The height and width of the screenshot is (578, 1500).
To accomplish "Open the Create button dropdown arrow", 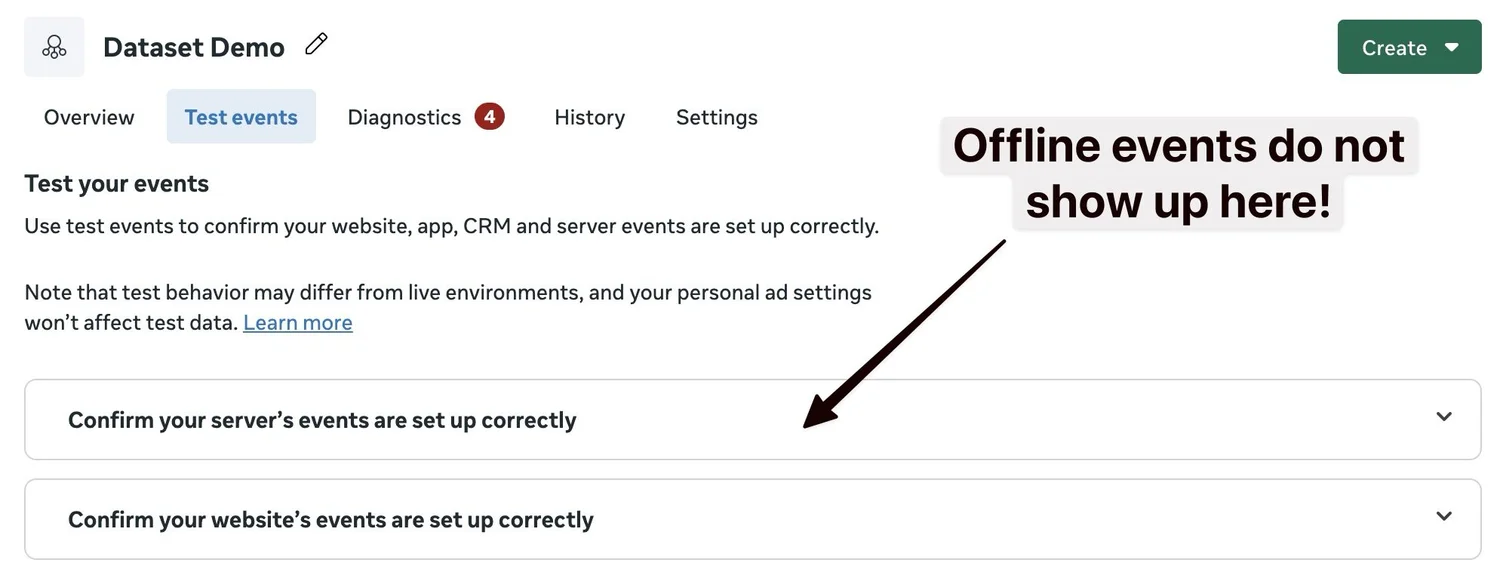I will pyautogui.click(x=1452, y=47).
